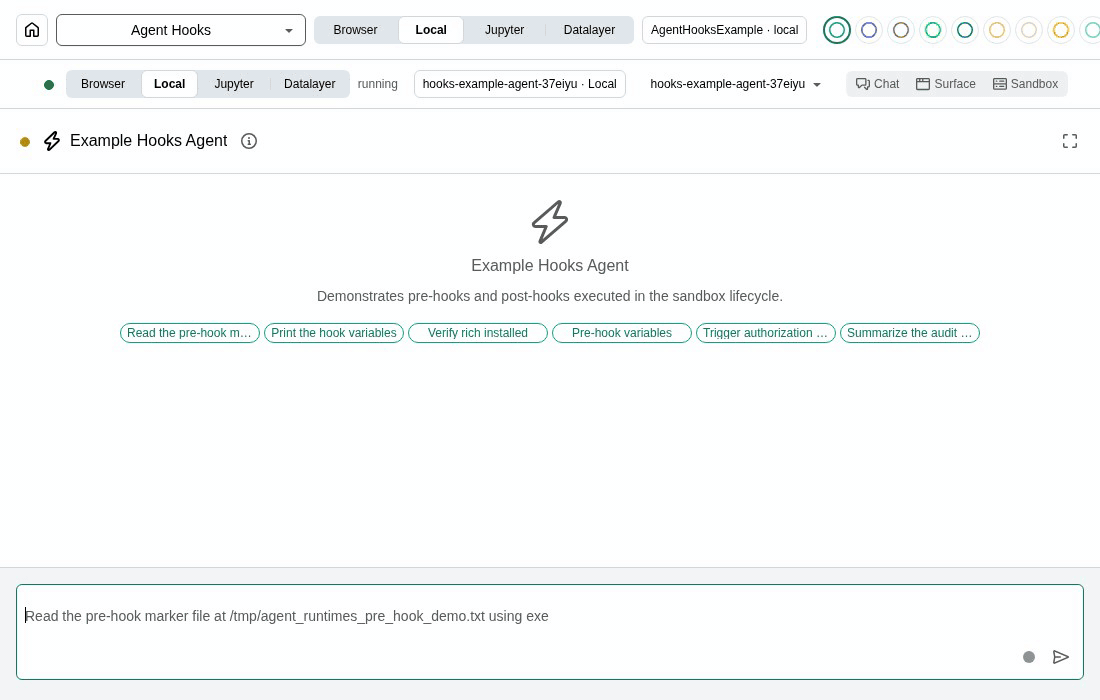1100x700 pixels.
Task: Switch to Jupyter in the top runtime tabs
Action: tap(504, 30)
